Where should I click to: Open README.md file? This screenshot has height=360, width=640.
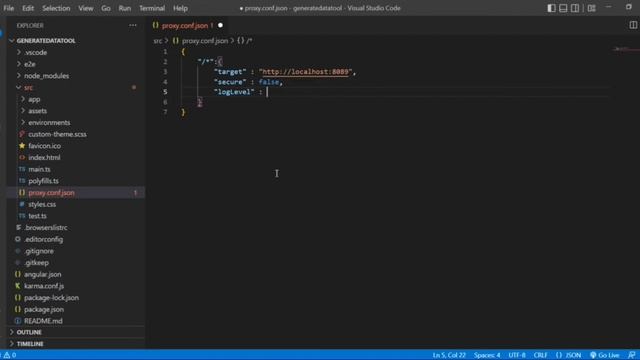(x=43, y=321)
